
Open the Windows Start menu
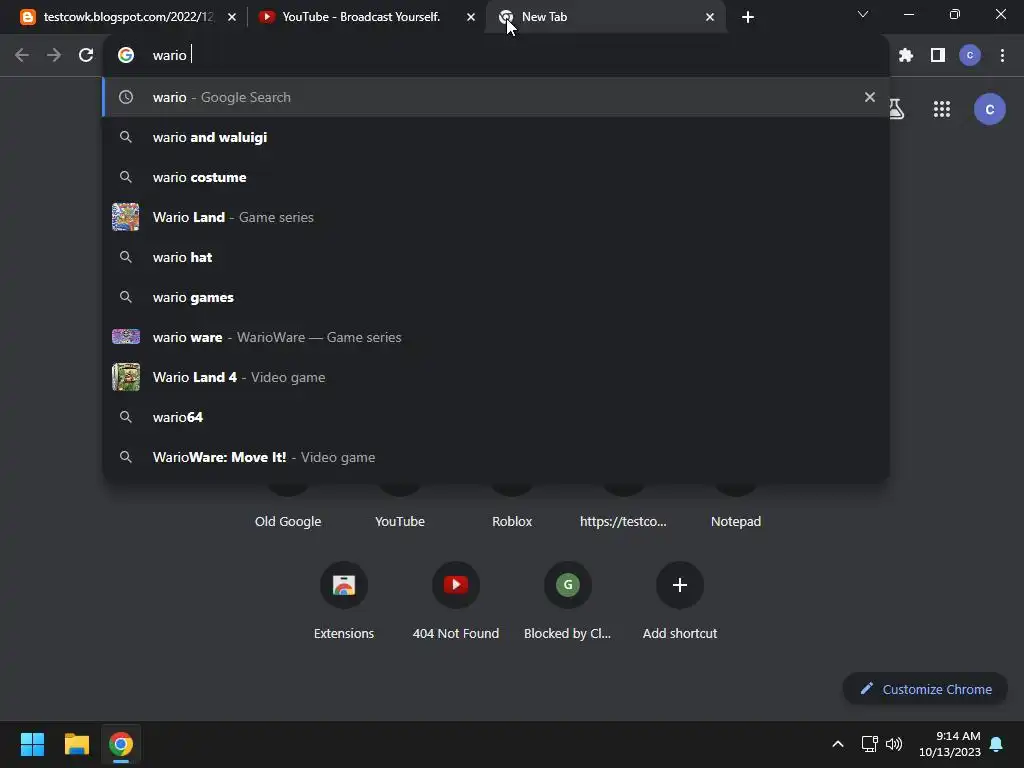pyautogui.click(x=33, y=744)
